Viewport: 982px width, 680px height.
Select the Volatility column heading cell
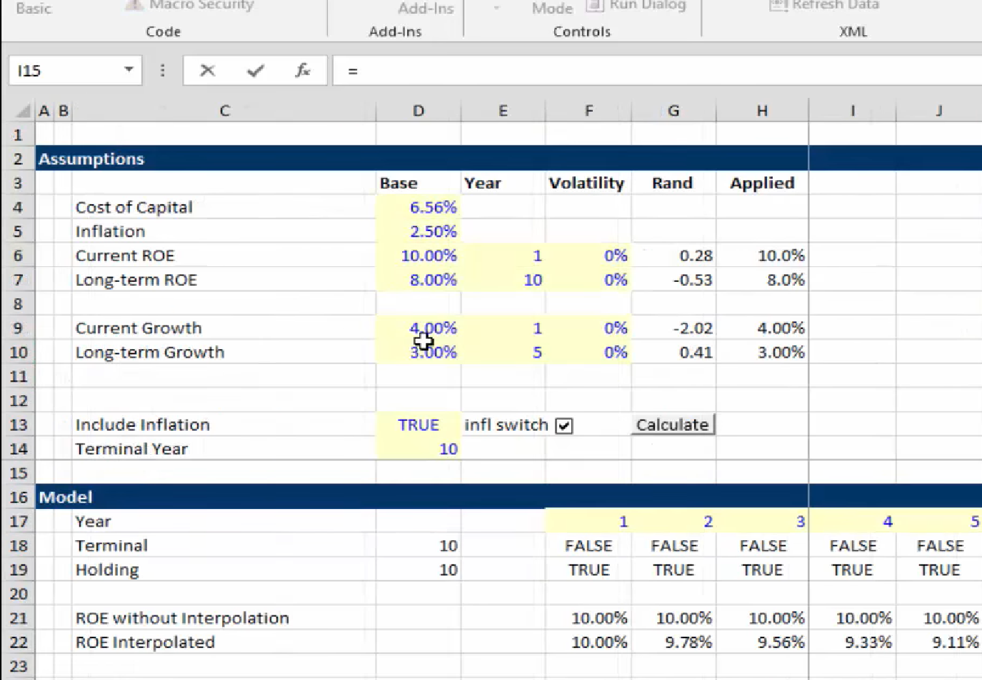(588, 183)
